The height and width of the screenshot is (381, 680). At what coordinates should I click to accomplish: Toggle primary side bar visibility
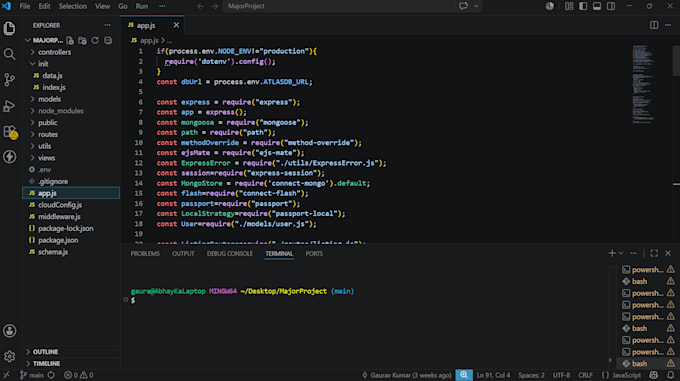coord(583,6)
